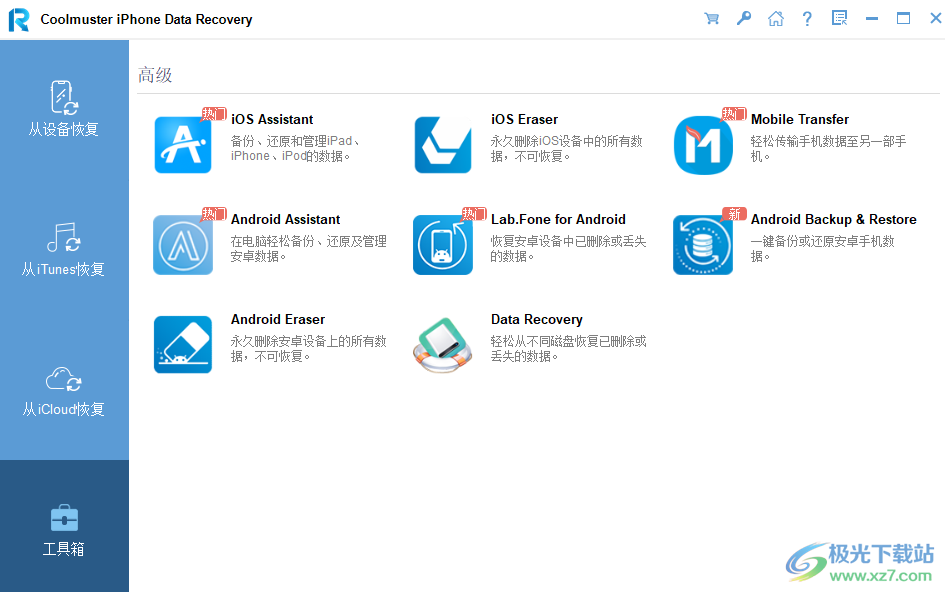Select the iTunes music note recovery icon
The image size is (945, 592).
(64, 238)
